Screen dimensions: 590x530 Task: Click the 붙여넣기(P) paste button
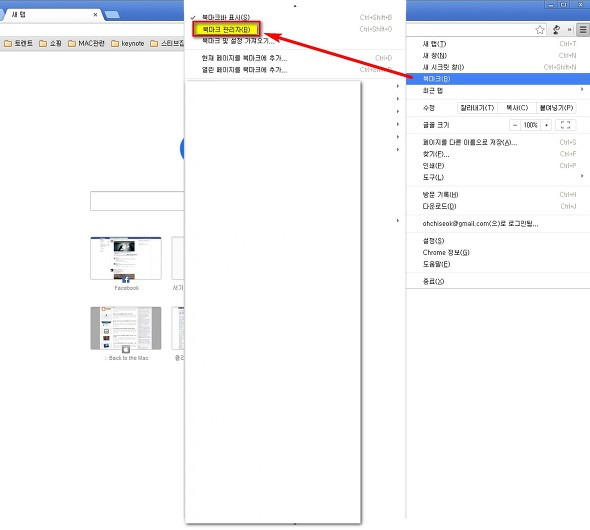point(557,108)
